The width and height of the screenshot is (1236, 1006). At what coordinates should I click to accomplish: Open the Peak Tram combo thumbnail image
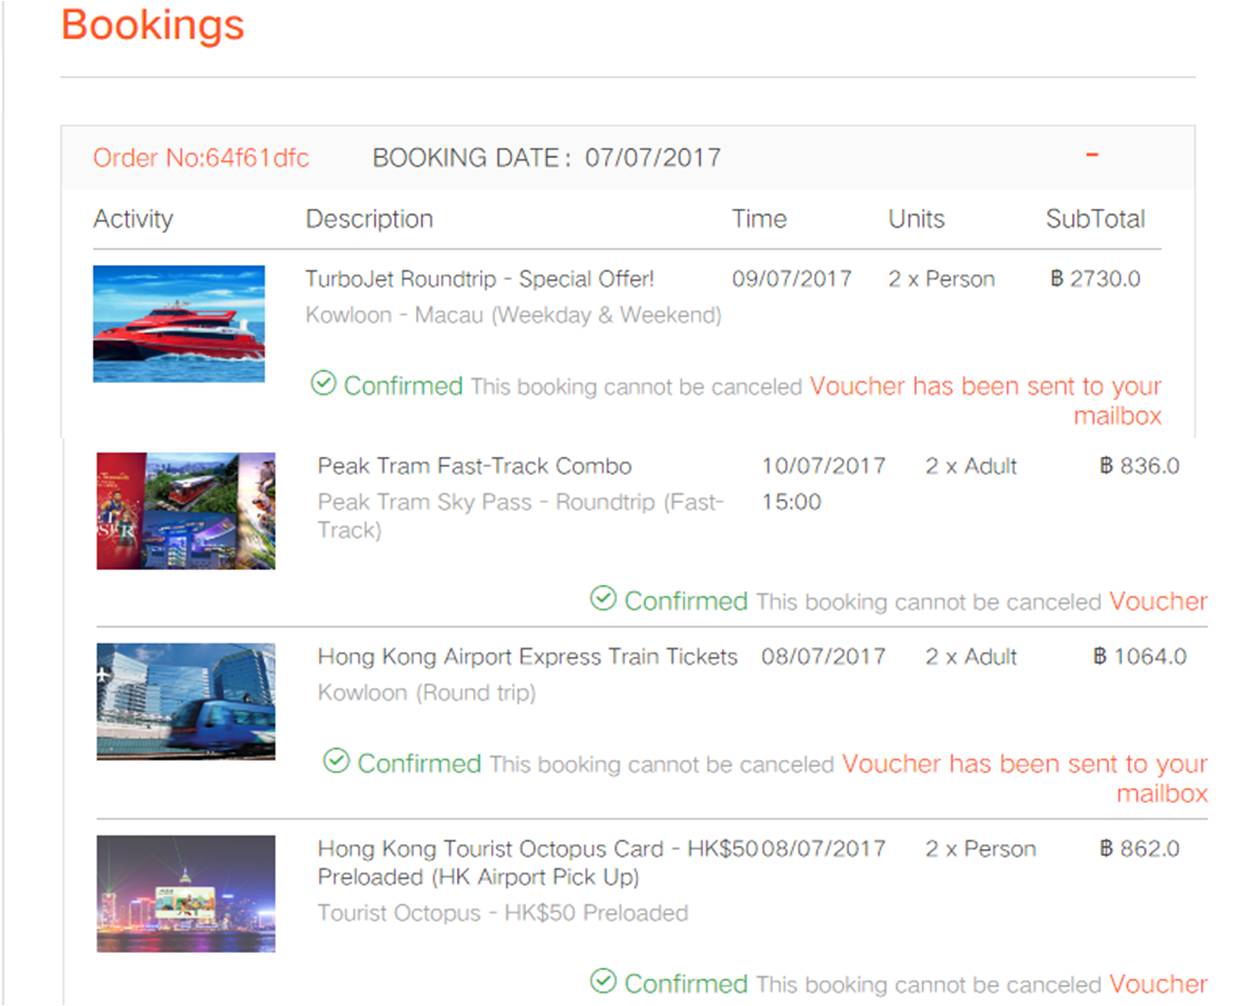[x=186, y=511]
